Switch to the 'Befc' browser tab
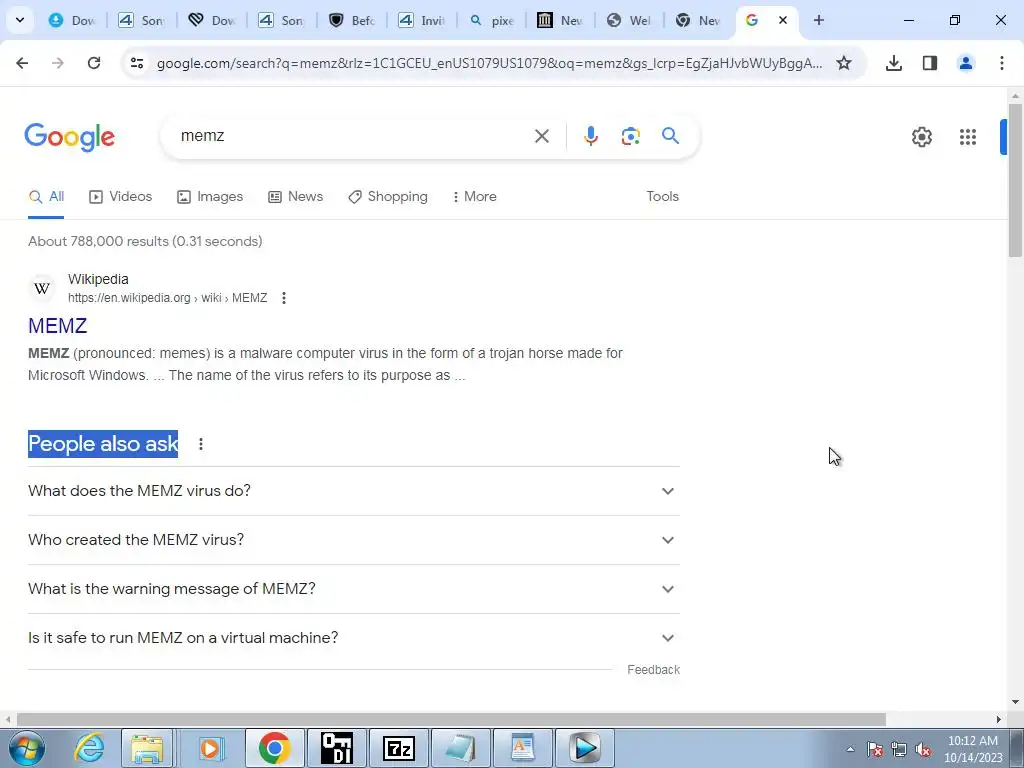Screen dimensions: 1024x768 click(352, 20)
